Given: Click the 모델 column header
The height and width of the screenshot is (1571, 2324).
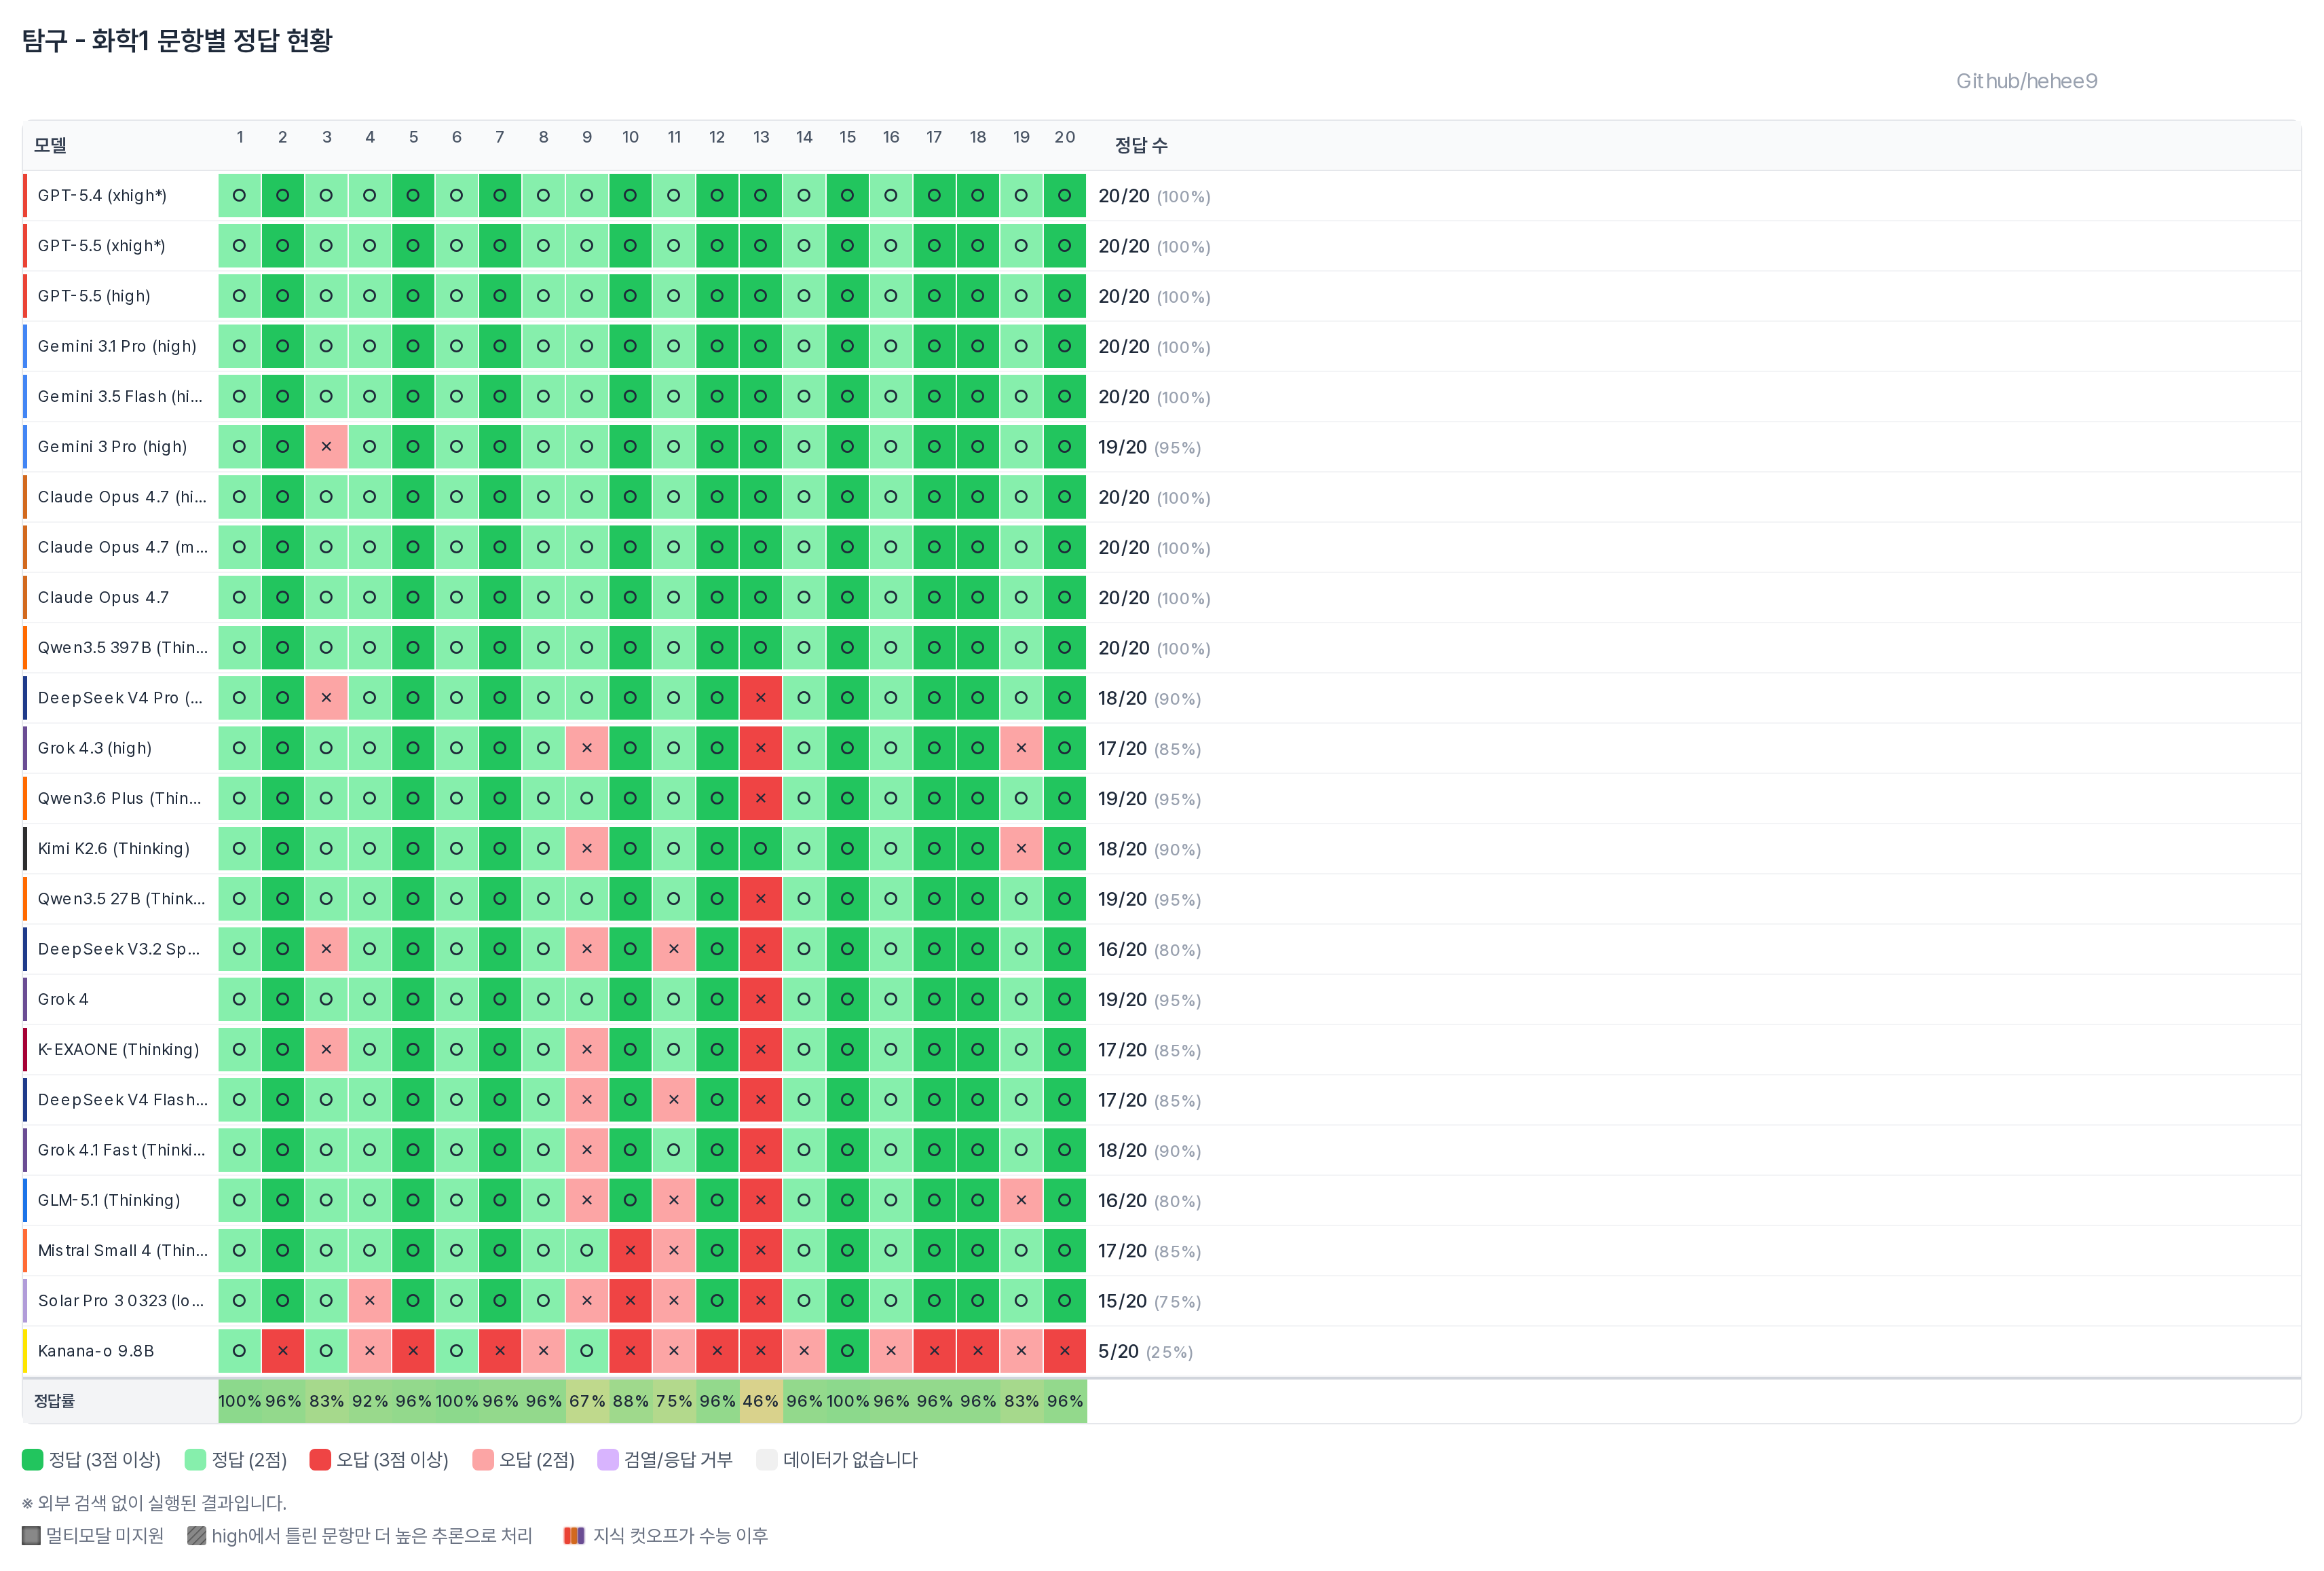Looking at the screenshot, I should point(50,146).
